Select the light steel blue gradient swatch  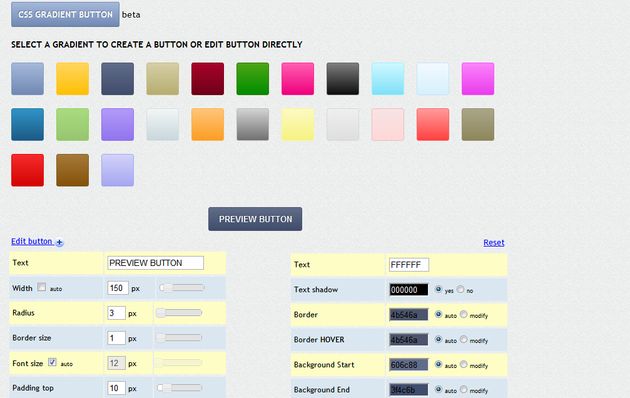(x=28, y=79)
